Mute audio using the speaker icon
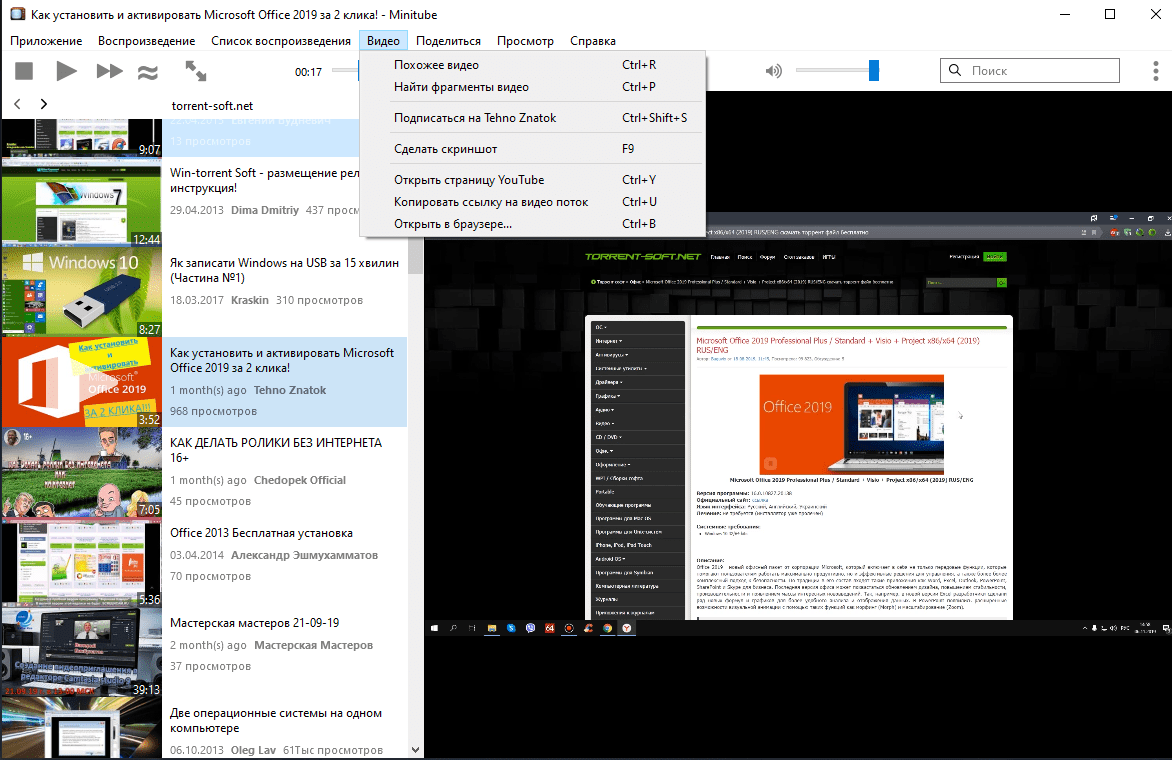 [774, 71]
